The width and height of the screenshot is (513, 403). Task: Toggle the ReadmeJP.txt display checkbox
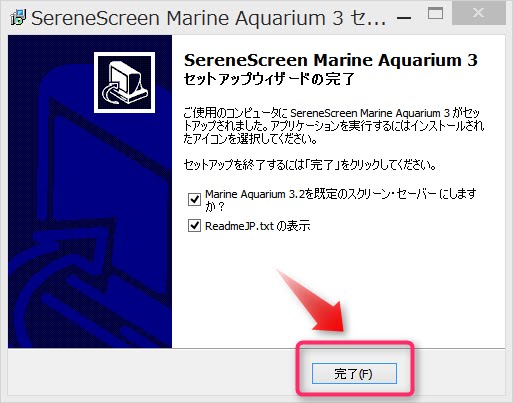point(194,226)
